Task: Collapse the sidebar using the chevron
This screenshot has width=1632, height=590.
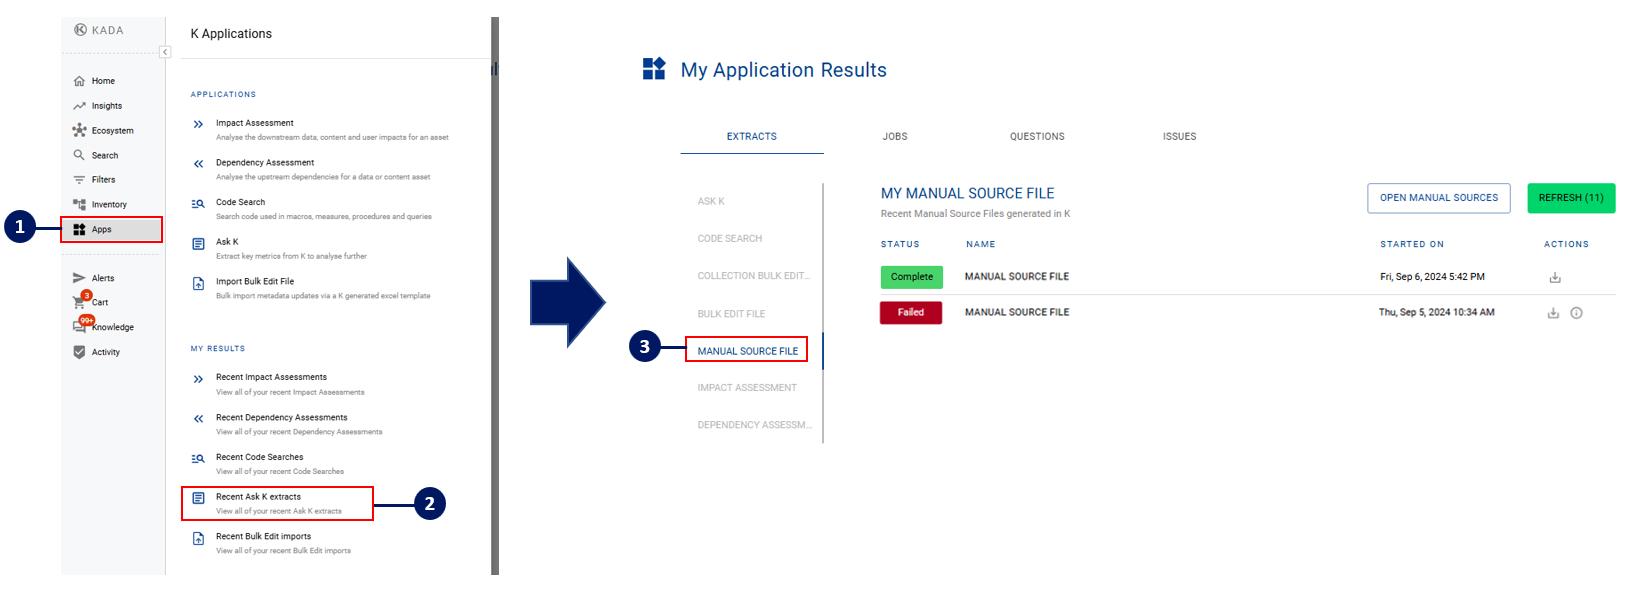Action: [x=165, y=52]
